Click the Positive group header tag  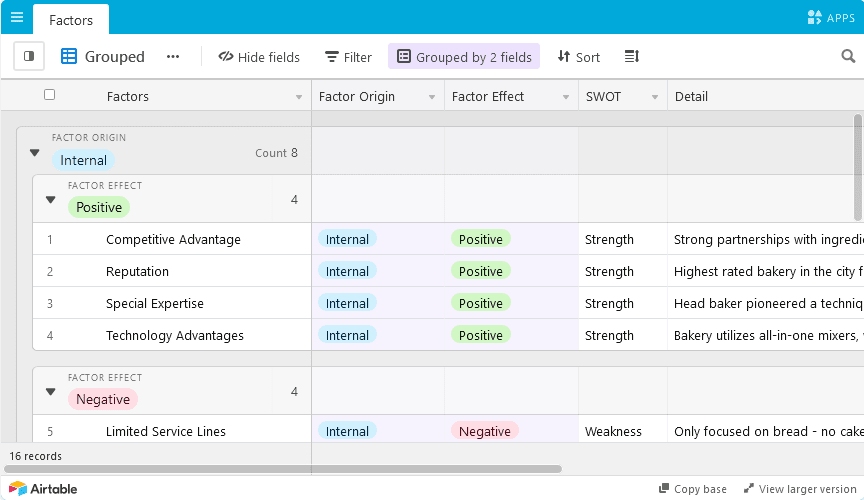tap(99, 207)
